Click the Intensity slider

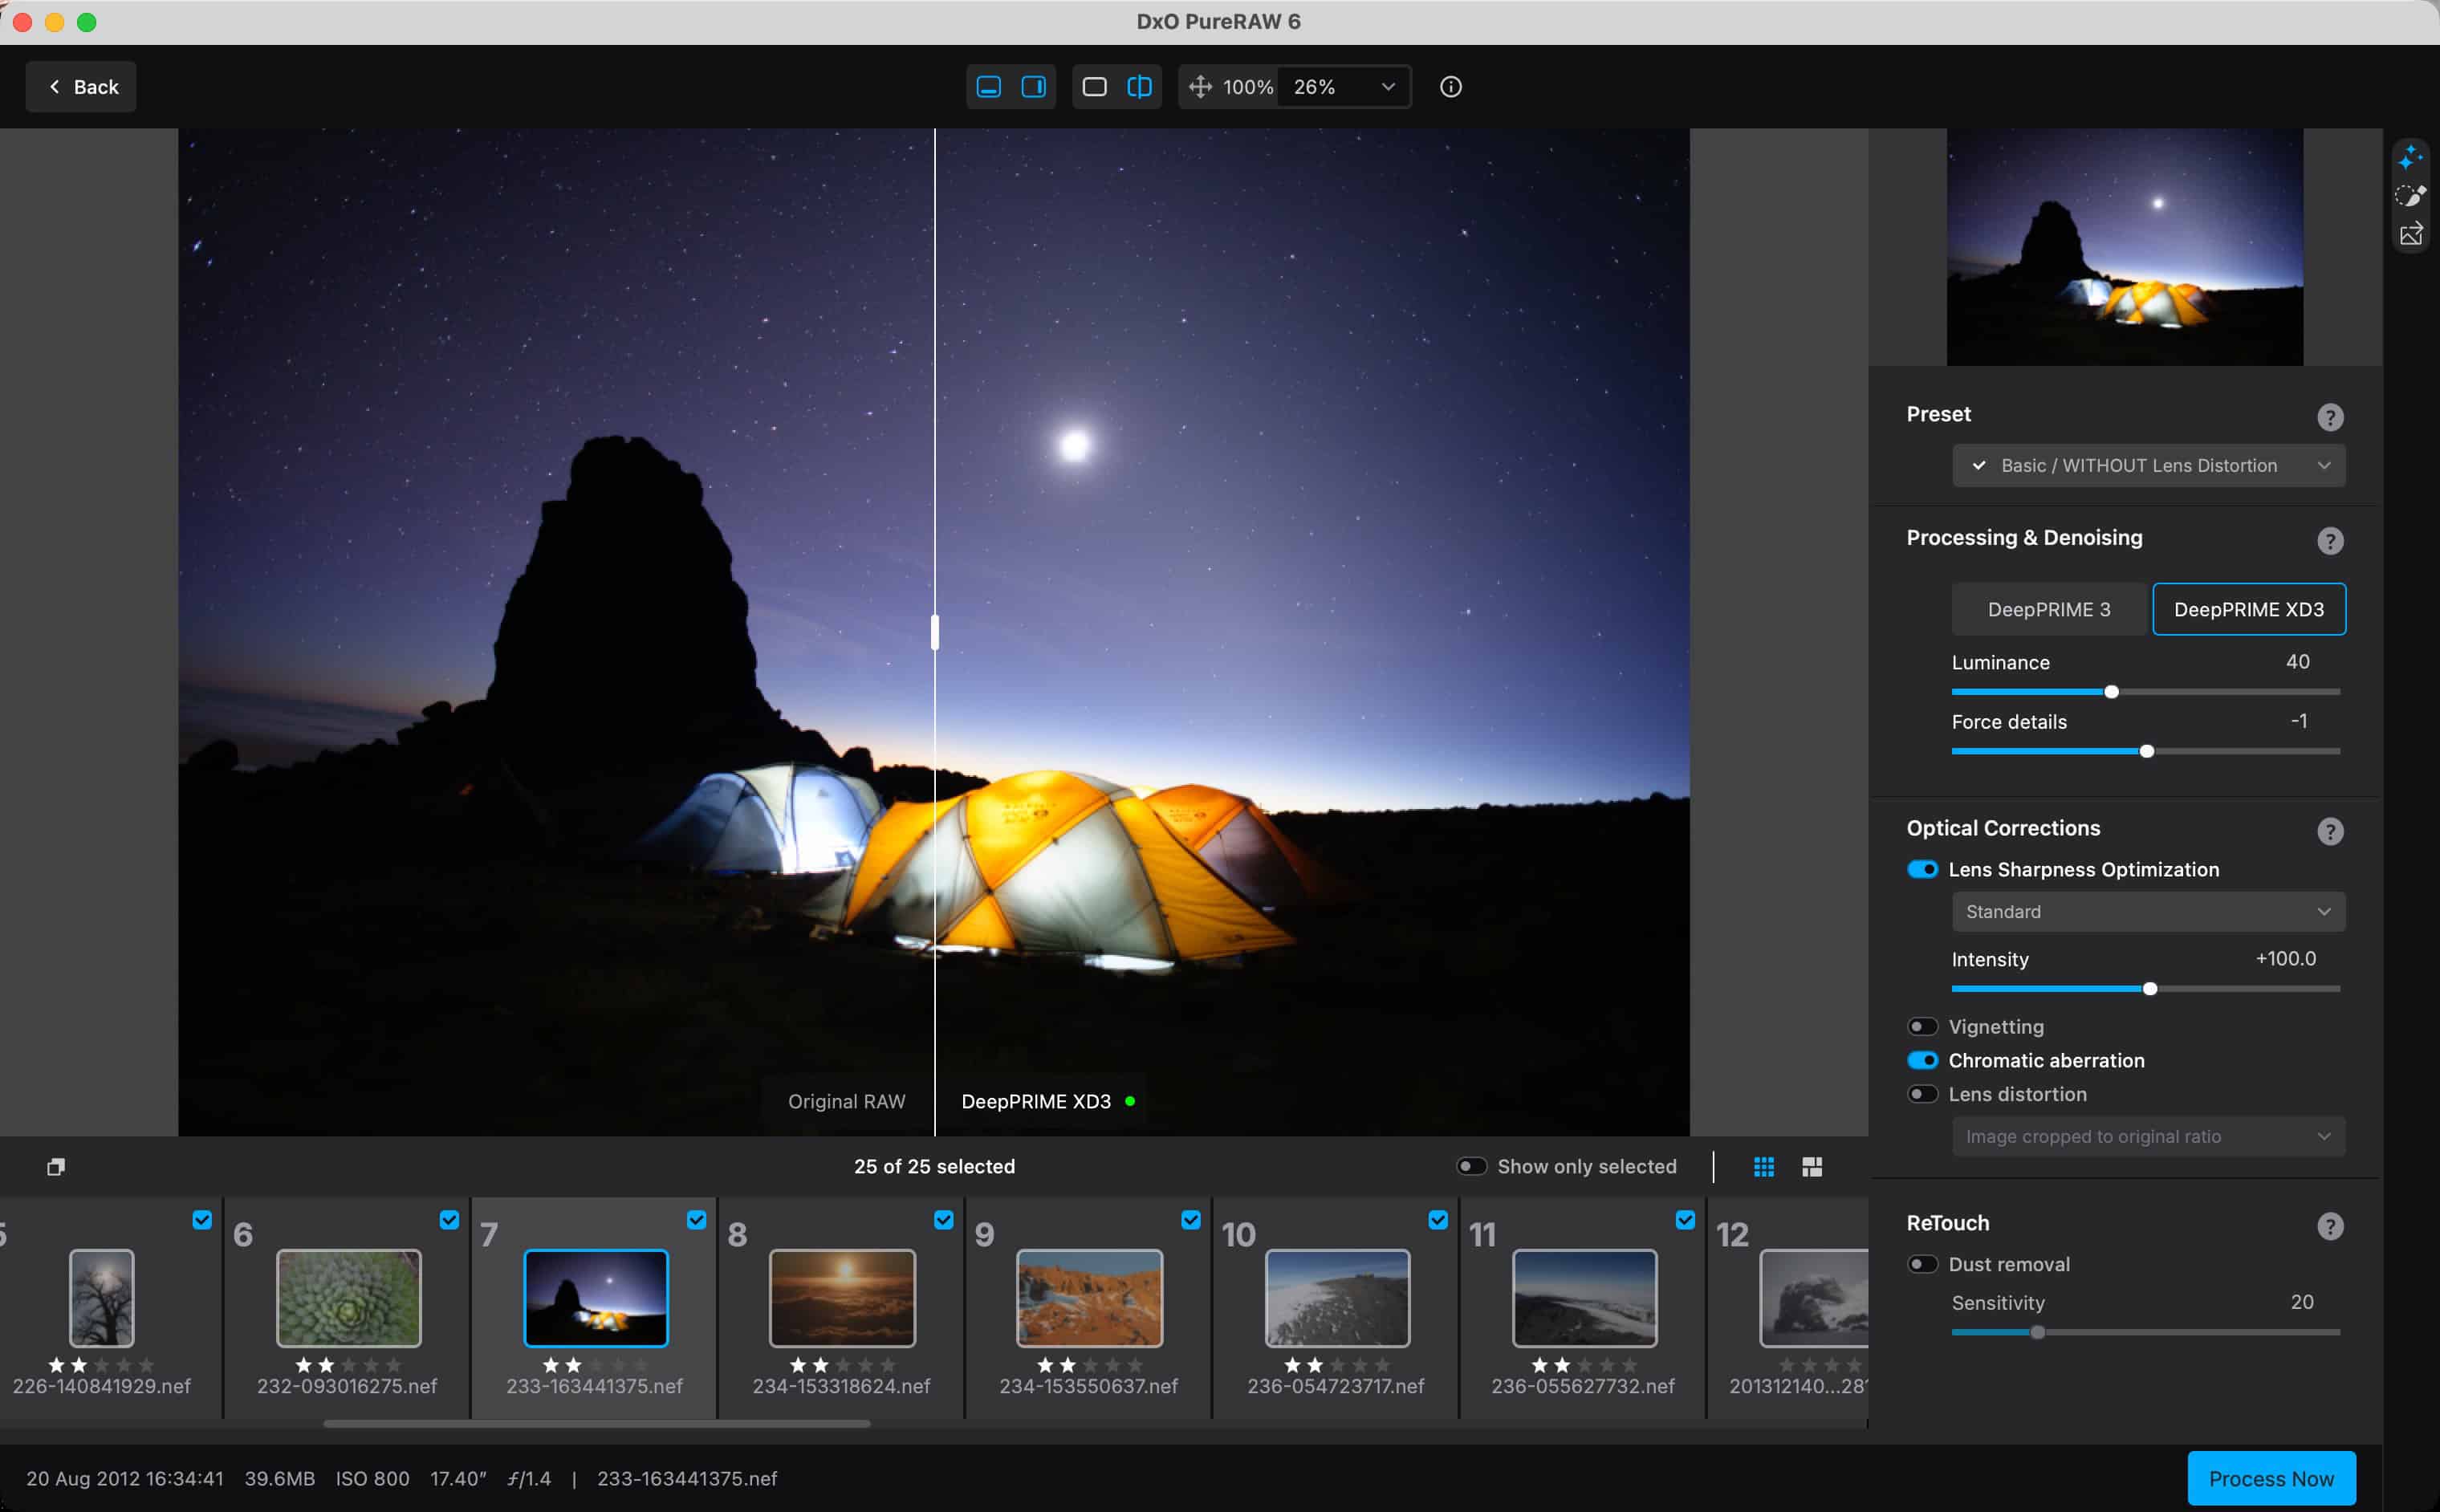tap(2145, 988)
